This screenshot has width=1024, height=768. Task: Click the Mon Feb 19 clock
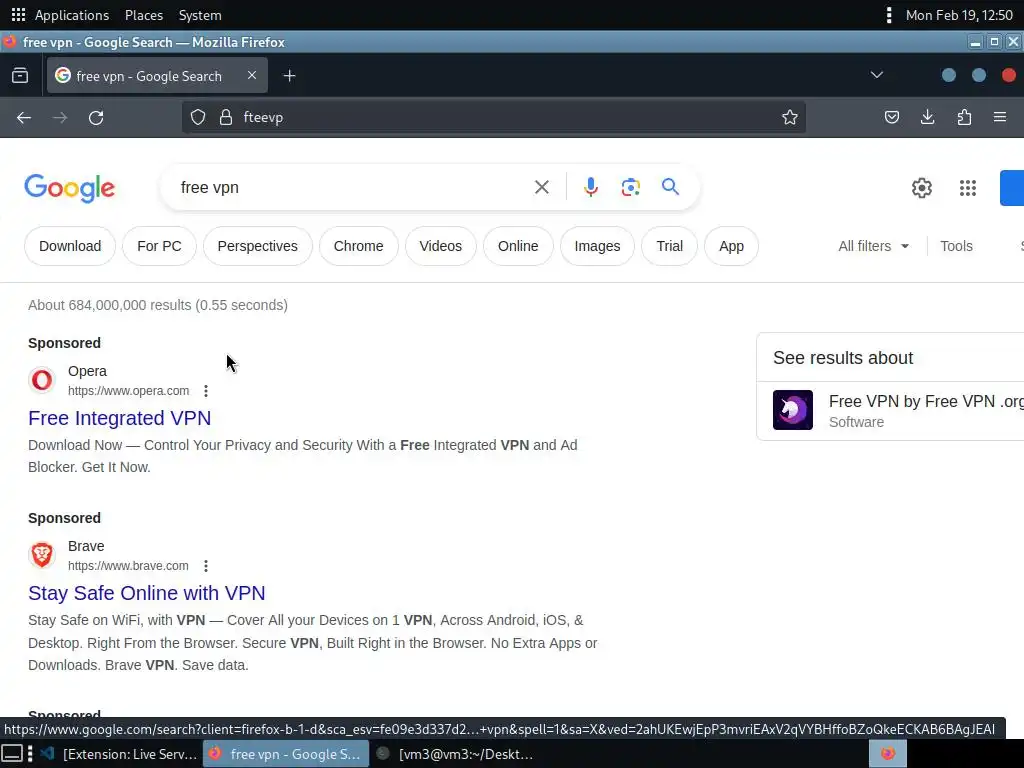[959, 15]
